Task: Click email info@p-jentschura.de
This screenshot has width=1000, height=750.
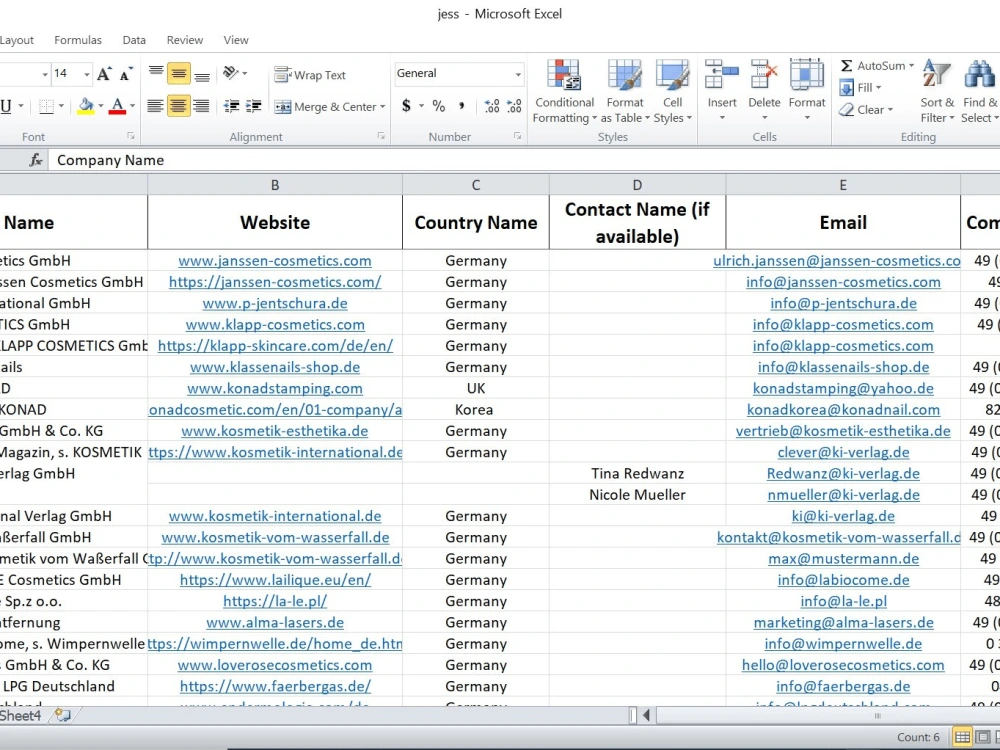Action: [843, 304]
